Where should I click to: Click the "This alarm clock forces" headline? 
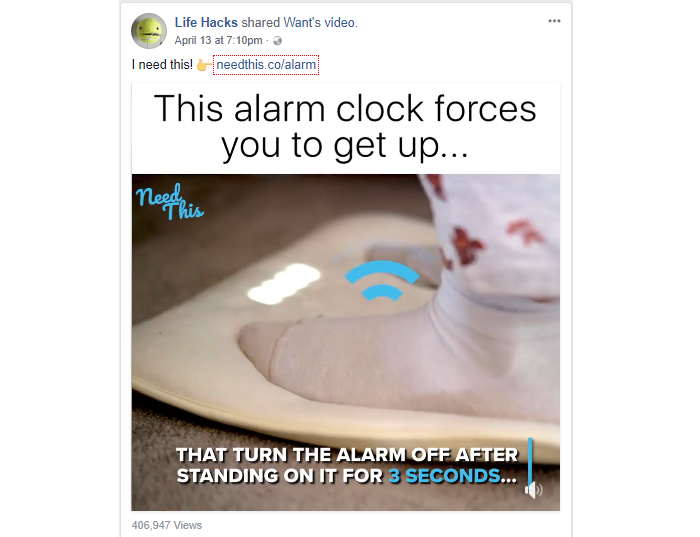pyautogui.click(x=345, y=108)
